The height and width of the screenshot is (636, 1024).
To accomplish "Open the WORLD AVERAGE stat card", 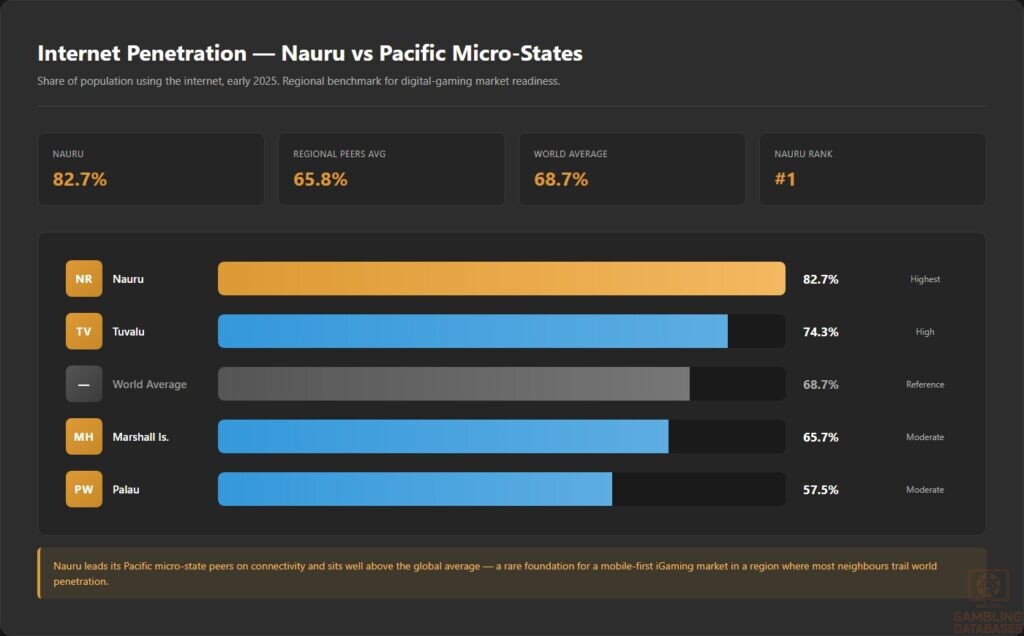I will click(x=632, y=169).
